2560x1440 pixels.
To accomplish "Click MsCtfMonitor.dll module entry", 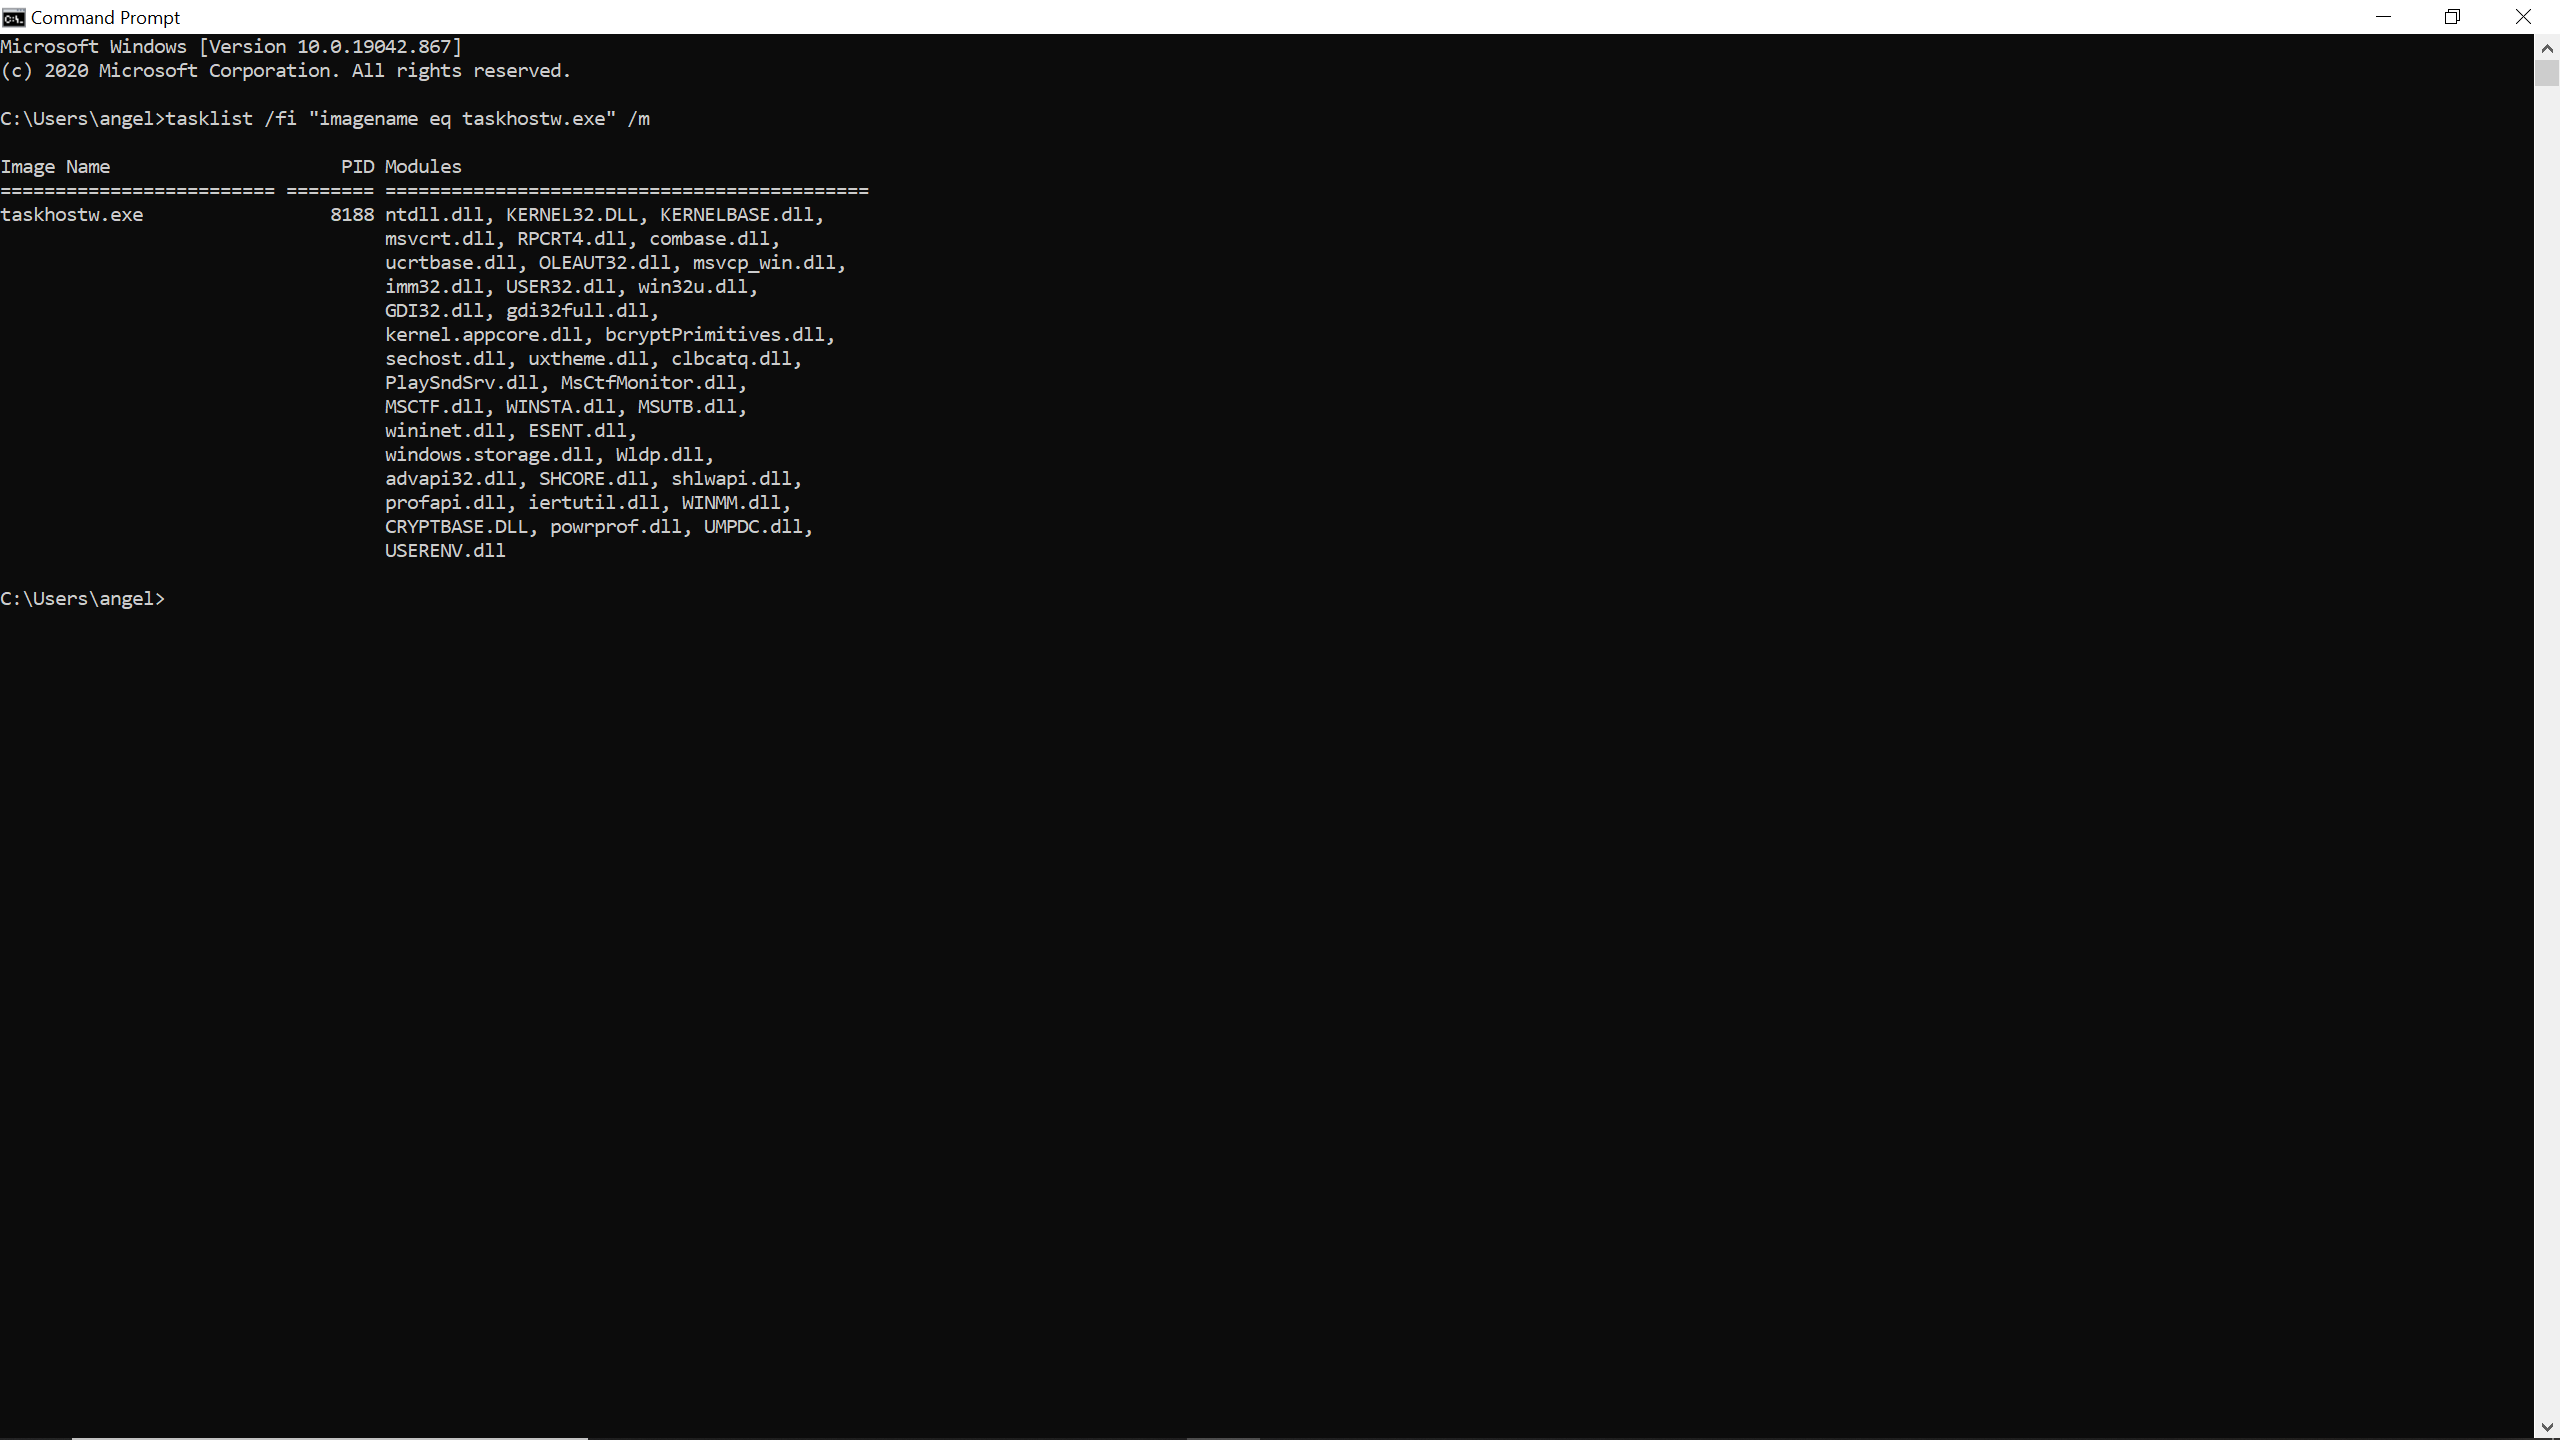I will point(649,383).
